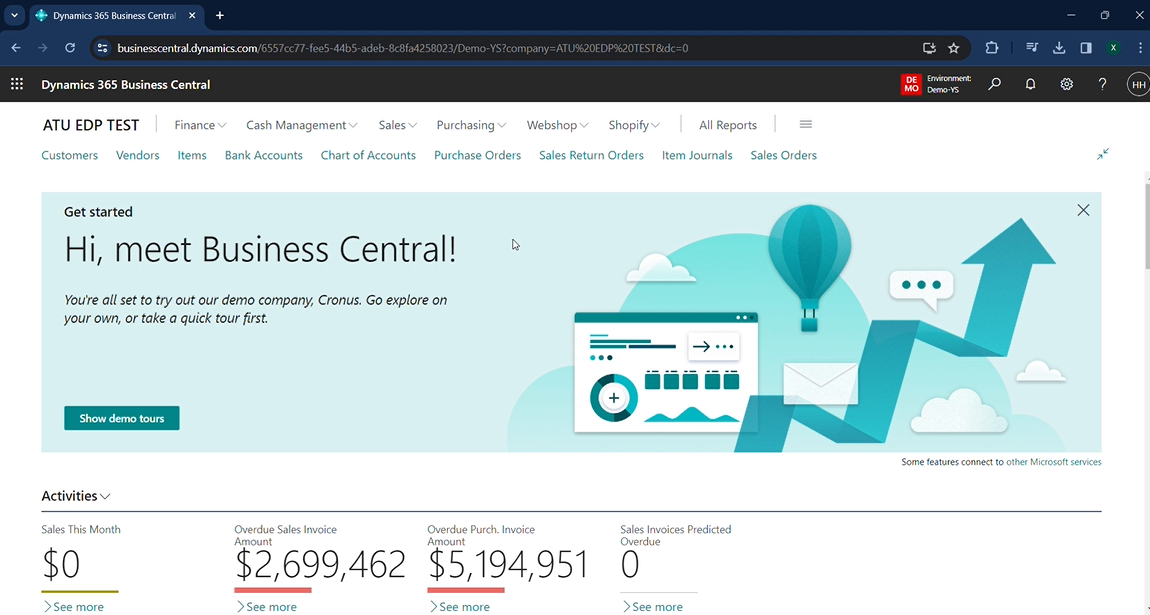
Task: Expand the Shopify menu
Action: click(x=634, y=125)
